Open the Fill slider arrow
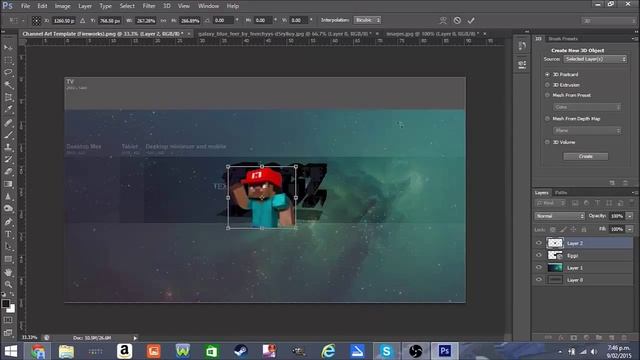 pos(630,229)
